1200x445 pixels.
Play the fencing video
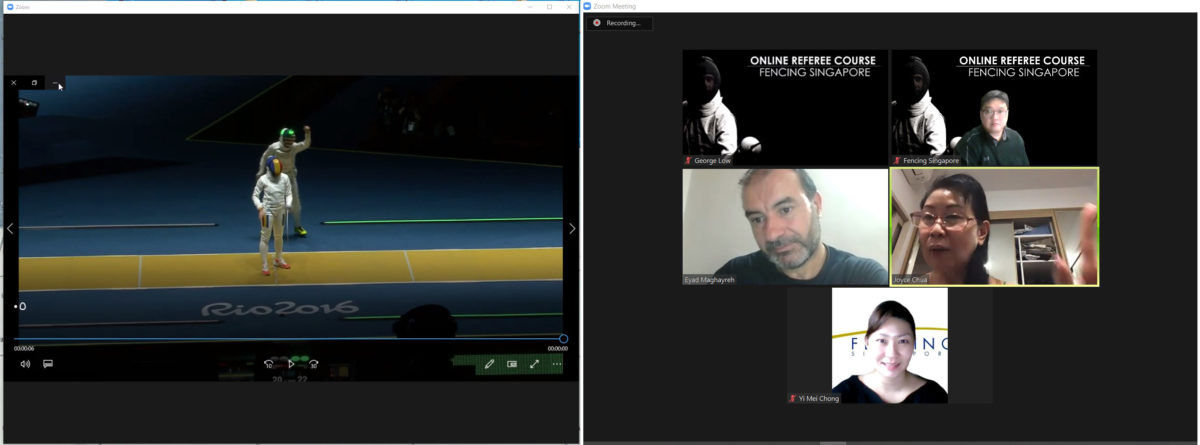point(291,364)
